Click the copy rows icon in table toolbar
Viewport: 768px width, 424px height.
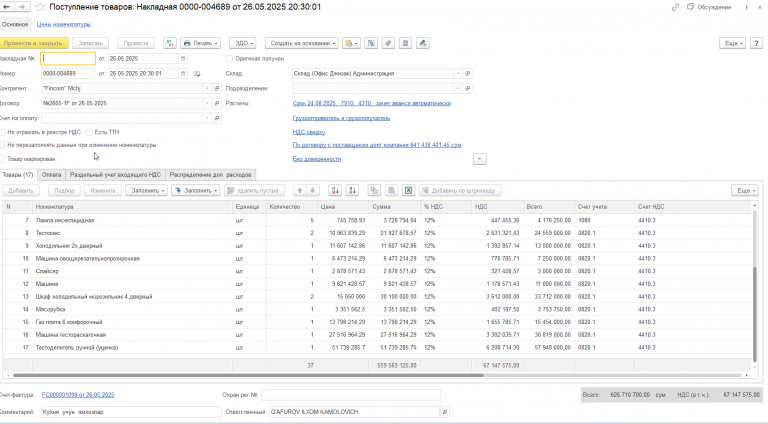click(374, 190)
